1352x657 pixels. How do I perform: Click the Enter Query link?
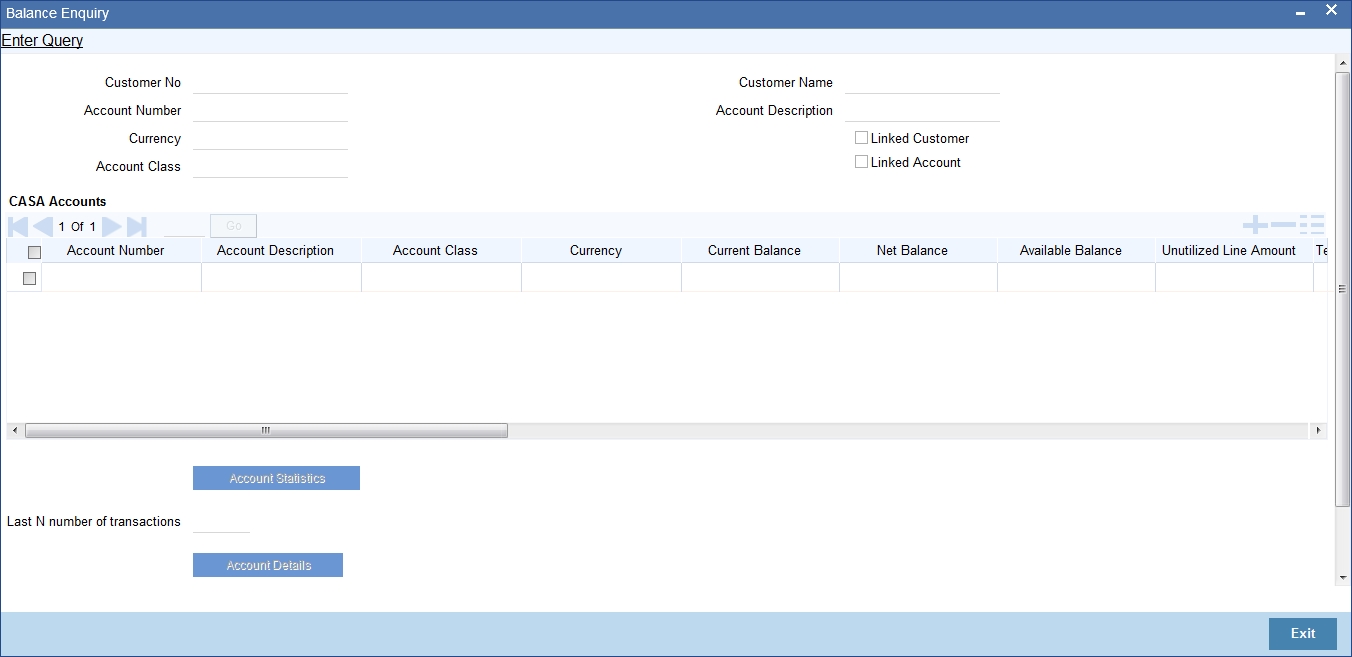(x=42, y=41)
